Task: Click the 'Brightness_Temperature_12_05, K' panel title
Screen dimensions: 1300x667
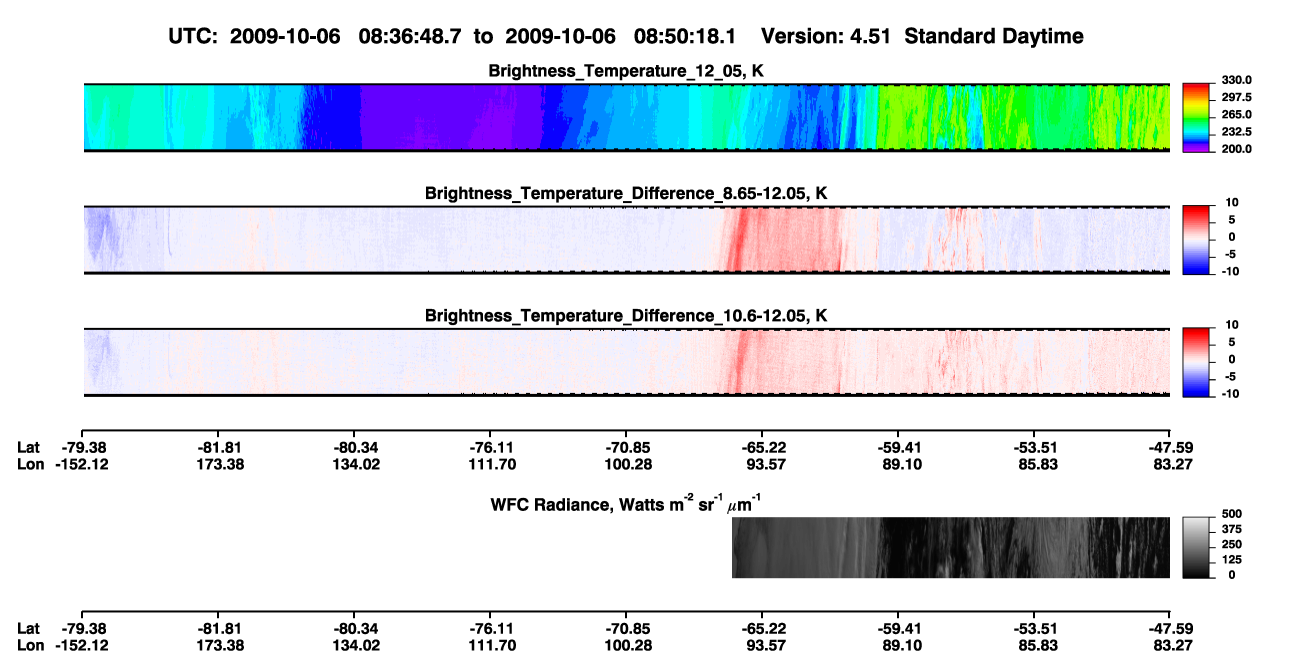Action: tap(626, 71)
